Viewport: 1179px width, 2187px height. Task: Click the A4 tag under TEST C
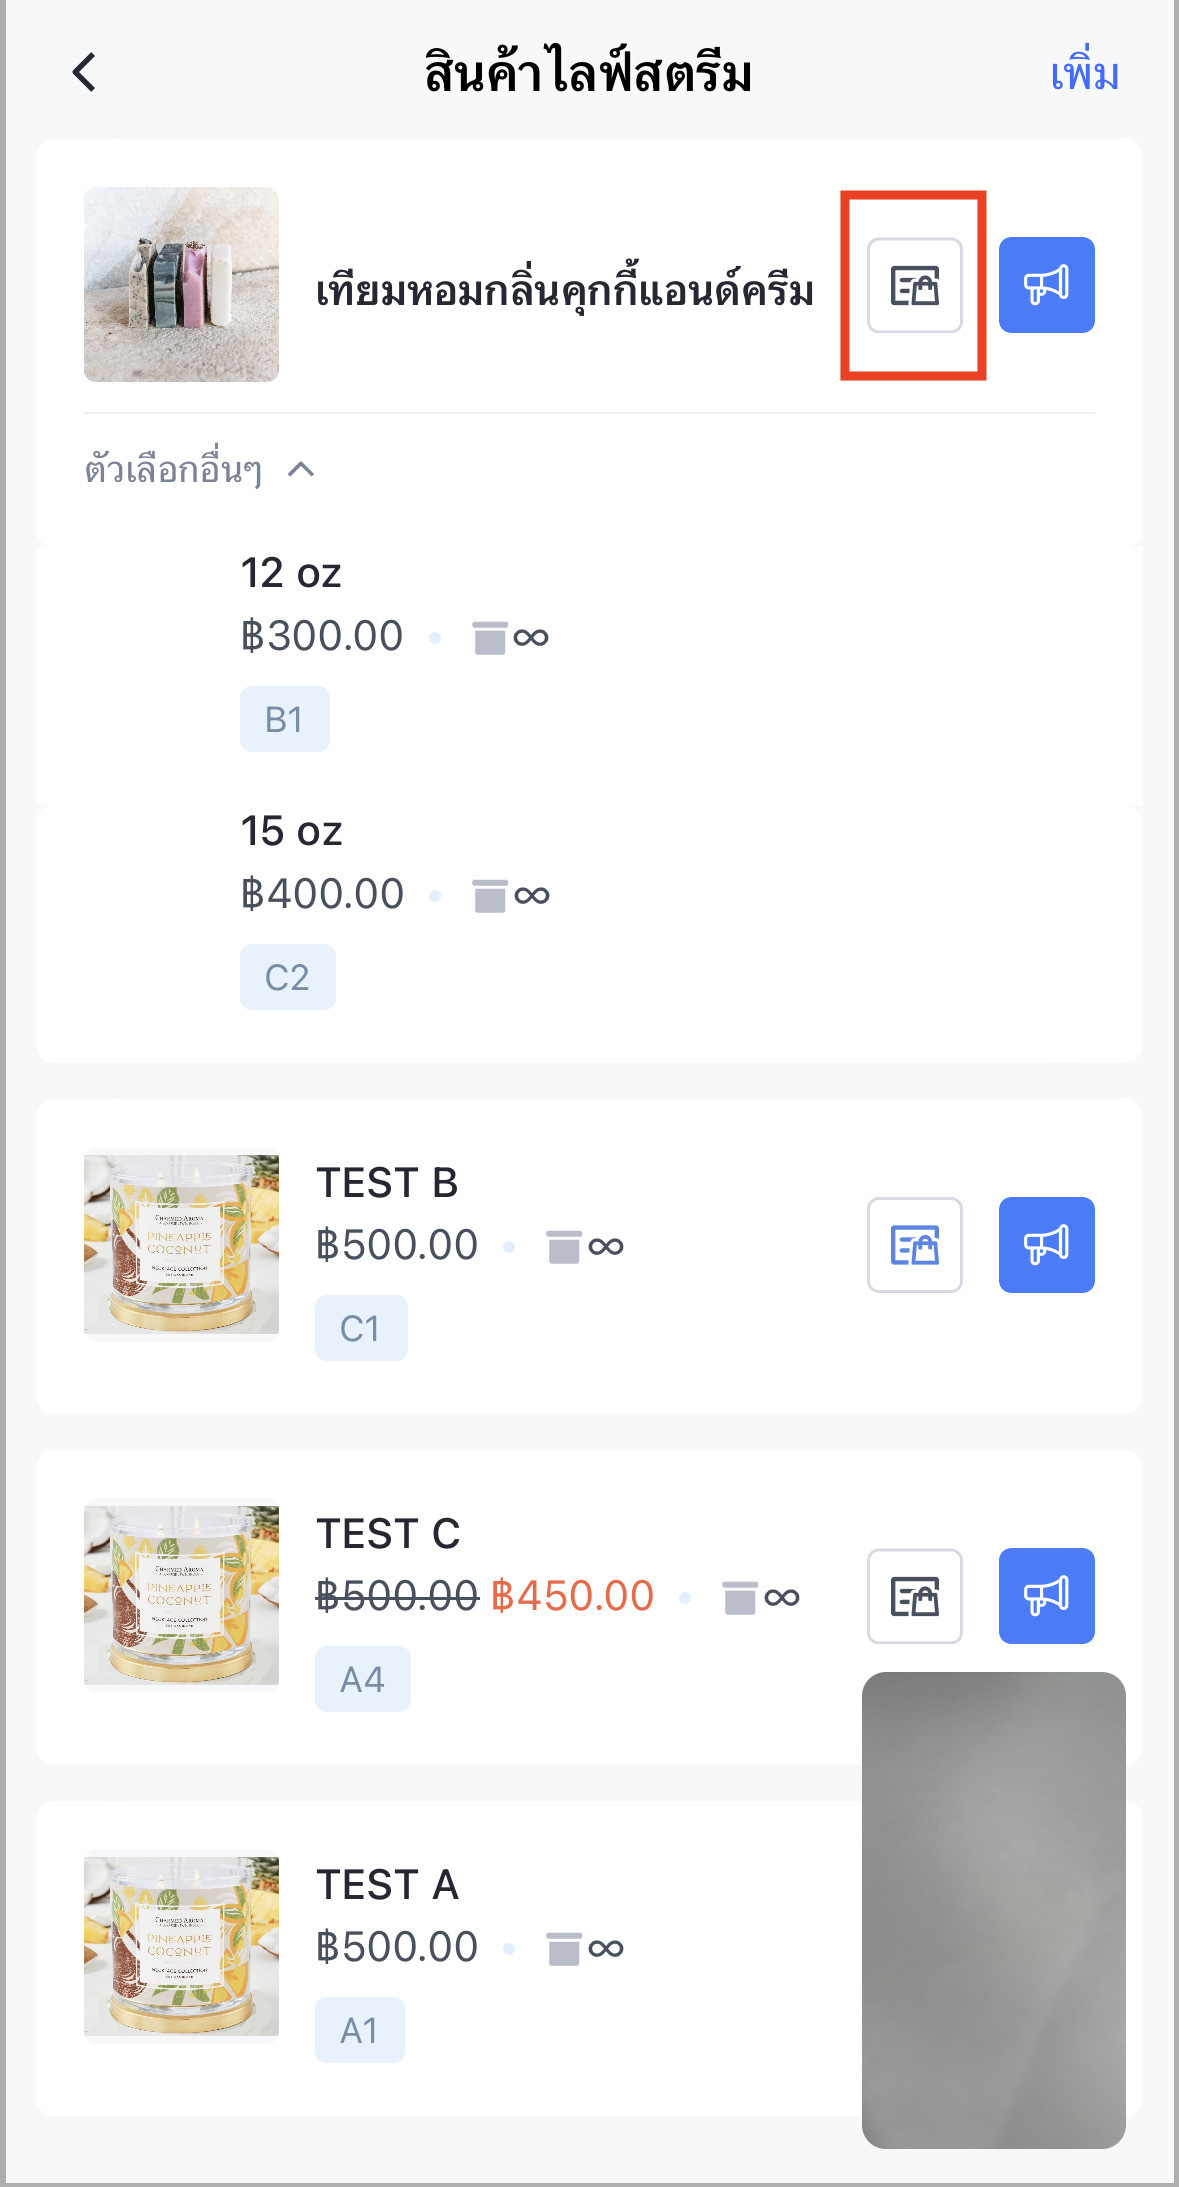tap(362, 1679)
